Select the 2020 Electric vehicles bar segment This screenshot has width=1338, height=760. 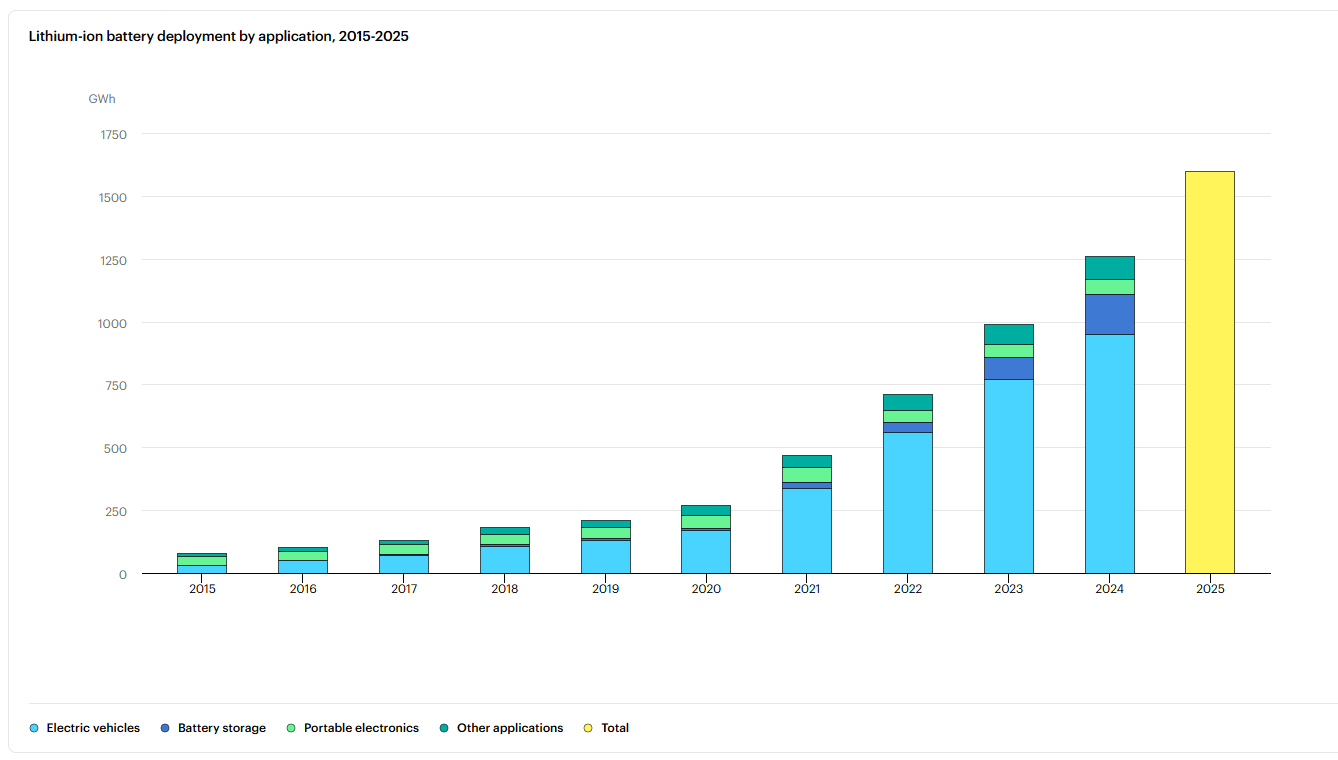click(x=706, y=552)
